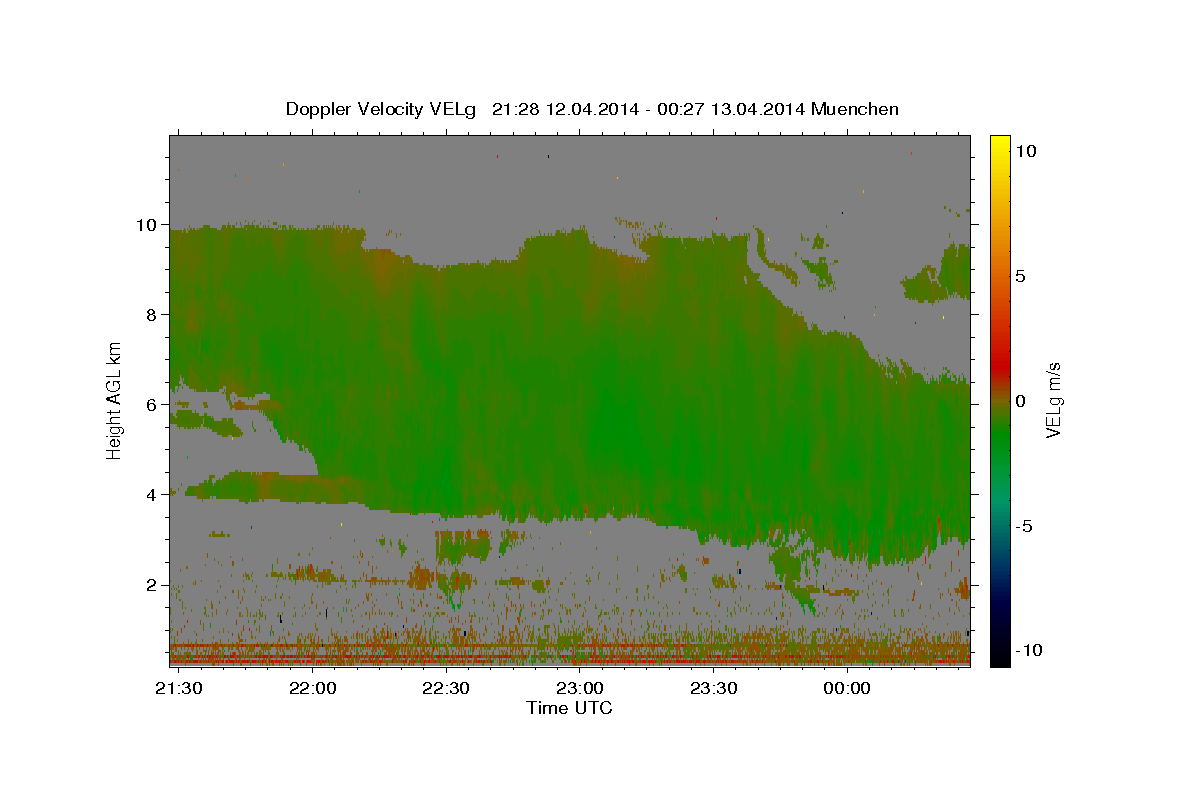
Task: Click the colorbar value '10' at top
Action: click(x=1025, y=151)
